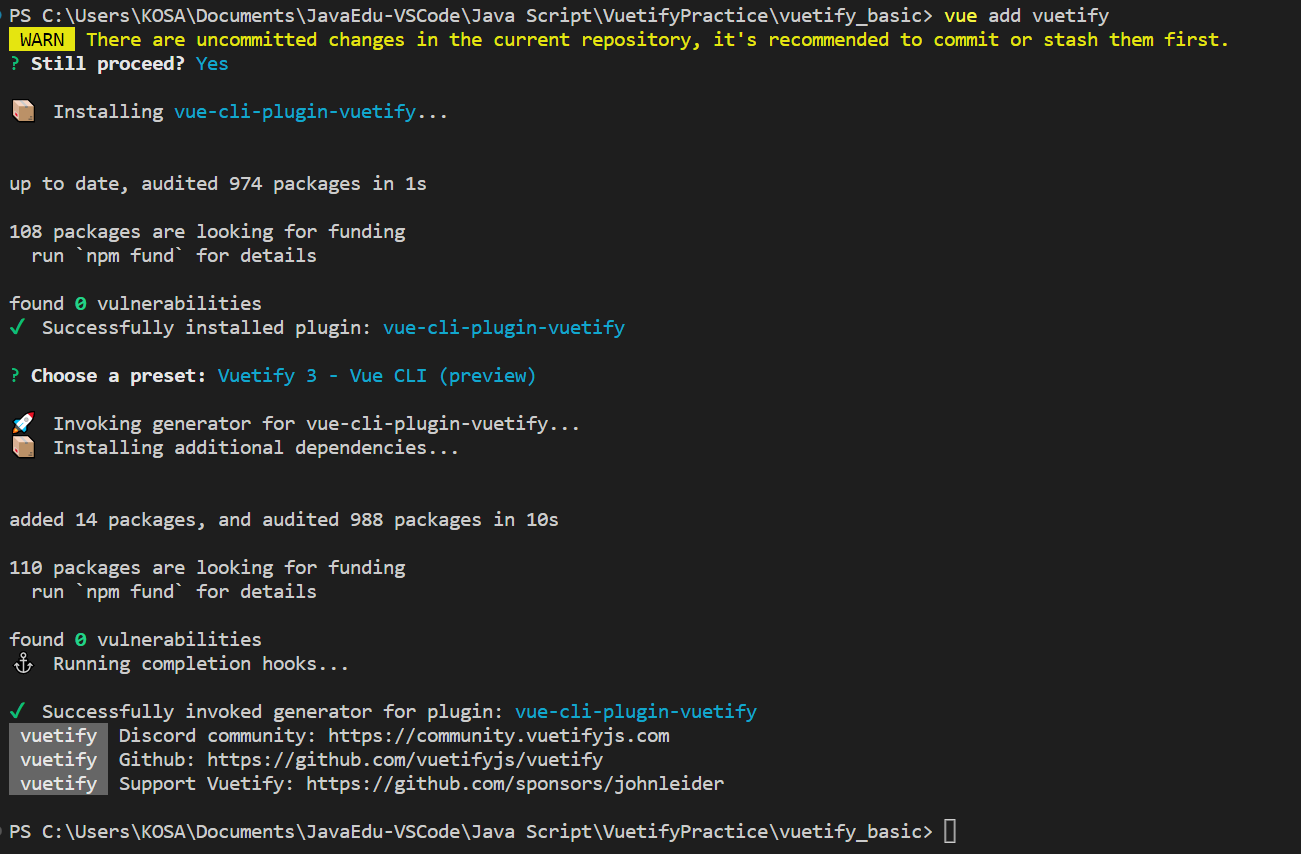Click 'Choose a preset:' prompt label

119,376
